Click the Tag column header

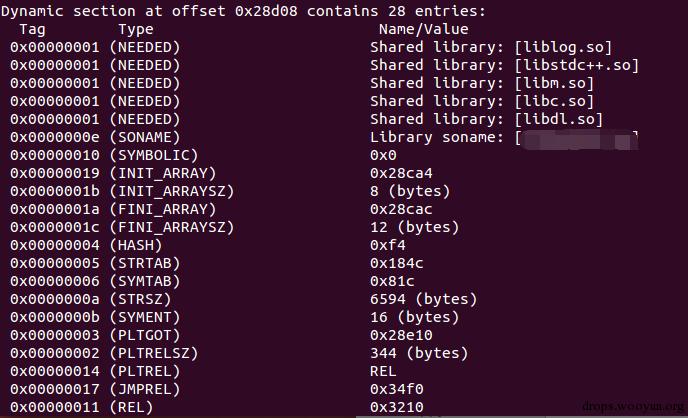tap(32, 29)
